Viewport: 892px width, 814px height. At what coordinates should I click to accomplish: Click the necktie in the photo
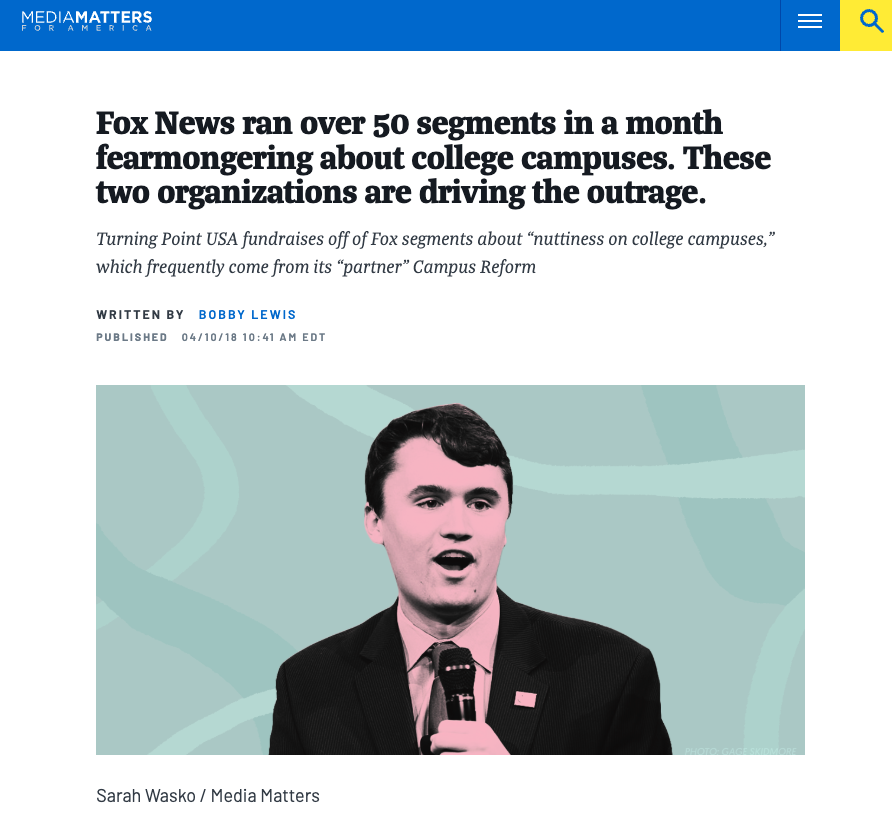coord(437,690)
